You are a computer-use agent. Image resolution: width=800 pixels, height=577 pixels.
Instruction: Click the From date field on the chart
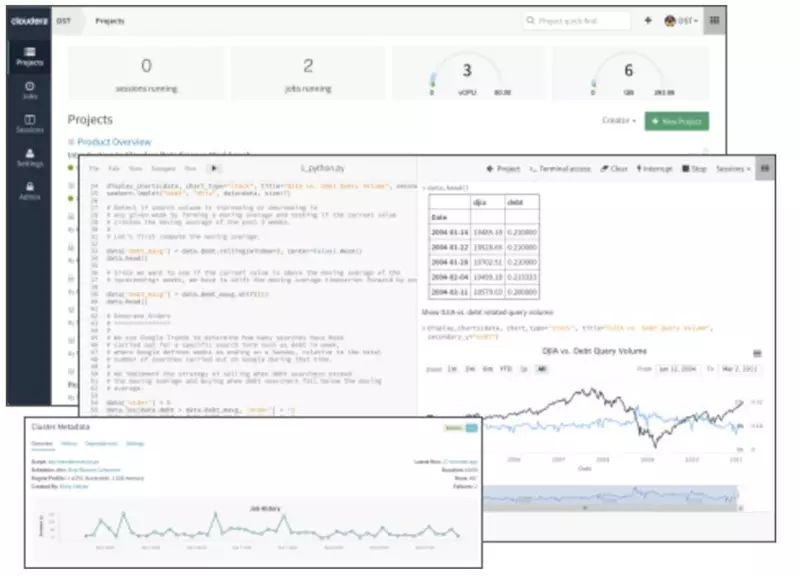(x=678, y=369)
